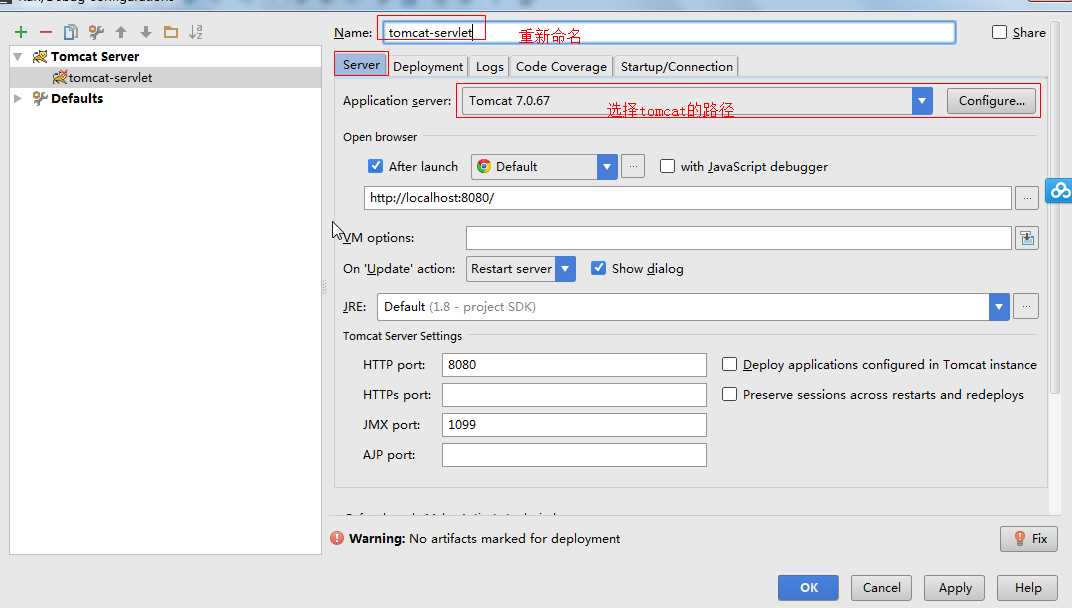Uncheck After launch checkbox
The width and height of the screenshot is (1072, 608).
(375, 166)
